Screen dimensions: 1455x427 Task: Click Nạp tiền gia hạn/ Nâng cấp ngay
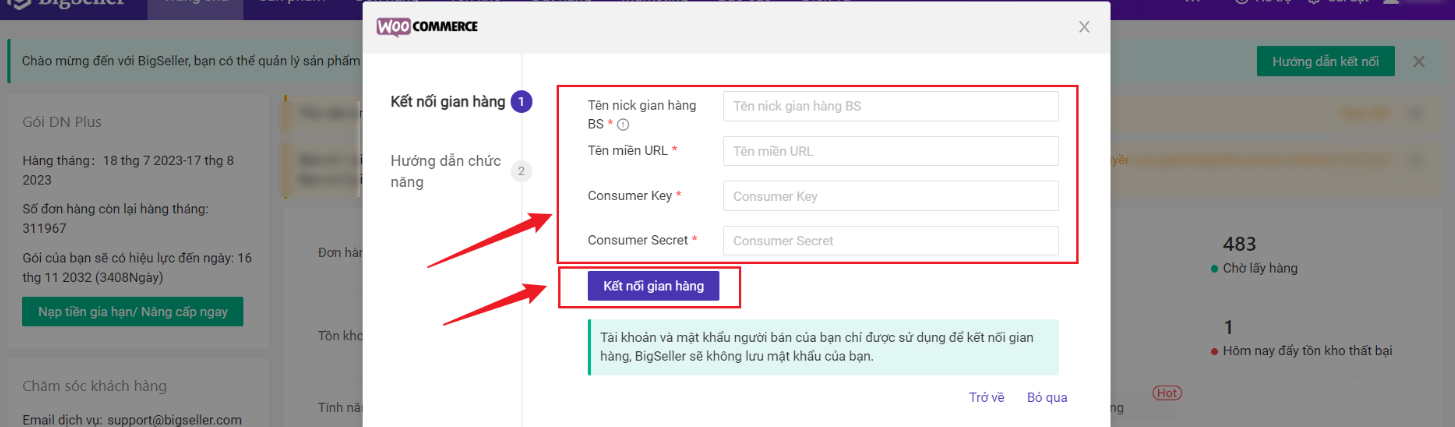click(x=133, y=312)
